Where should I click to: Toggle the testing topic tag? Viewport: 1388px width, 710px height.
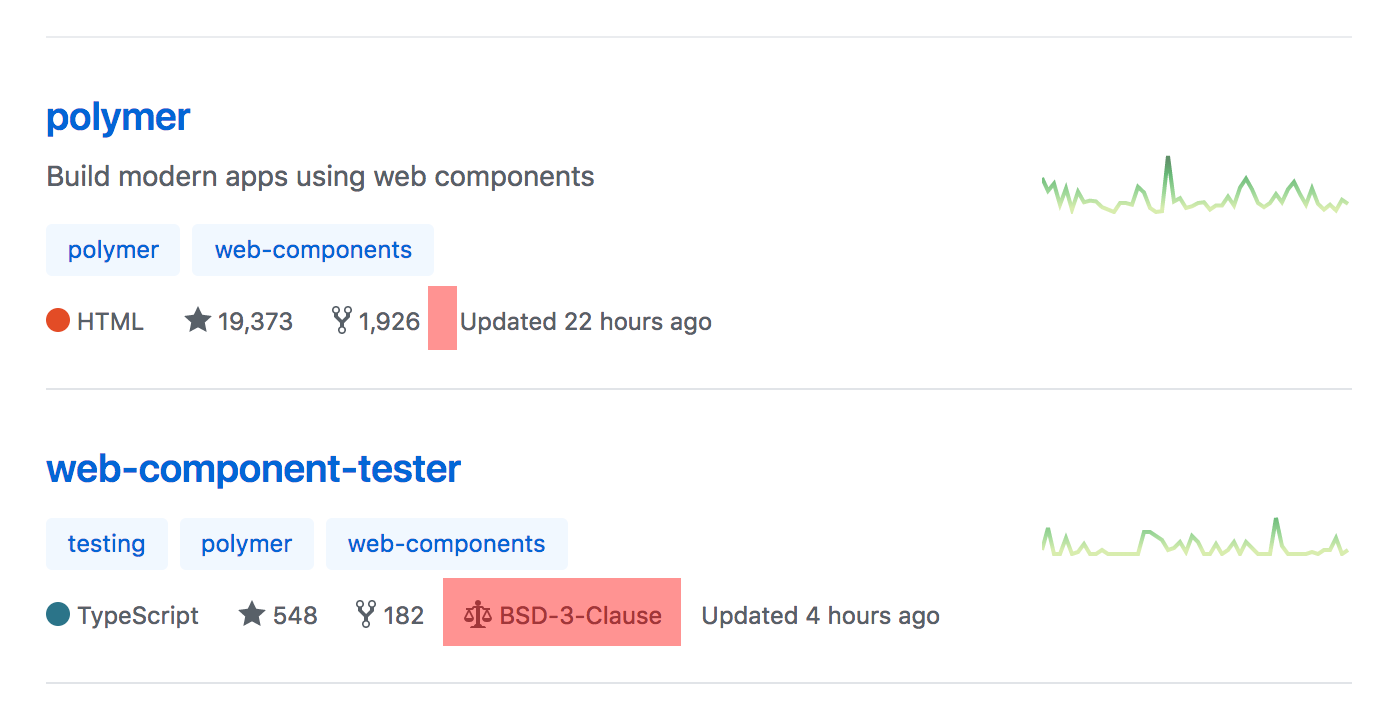click(x=106, y=543)
